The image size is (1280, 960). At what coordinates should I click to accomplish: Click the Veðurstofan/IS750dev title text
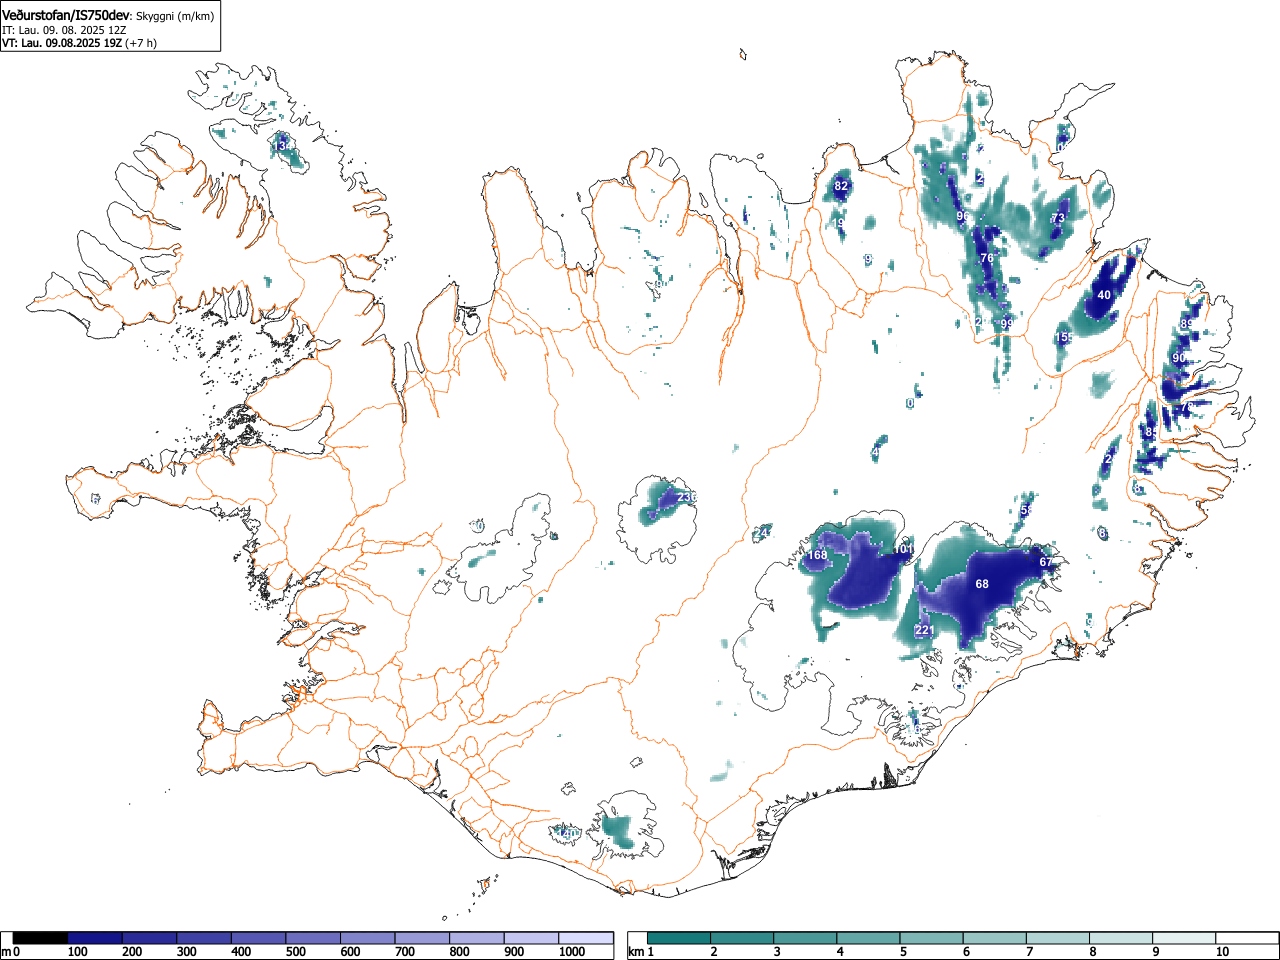click(x=66, y=16)
